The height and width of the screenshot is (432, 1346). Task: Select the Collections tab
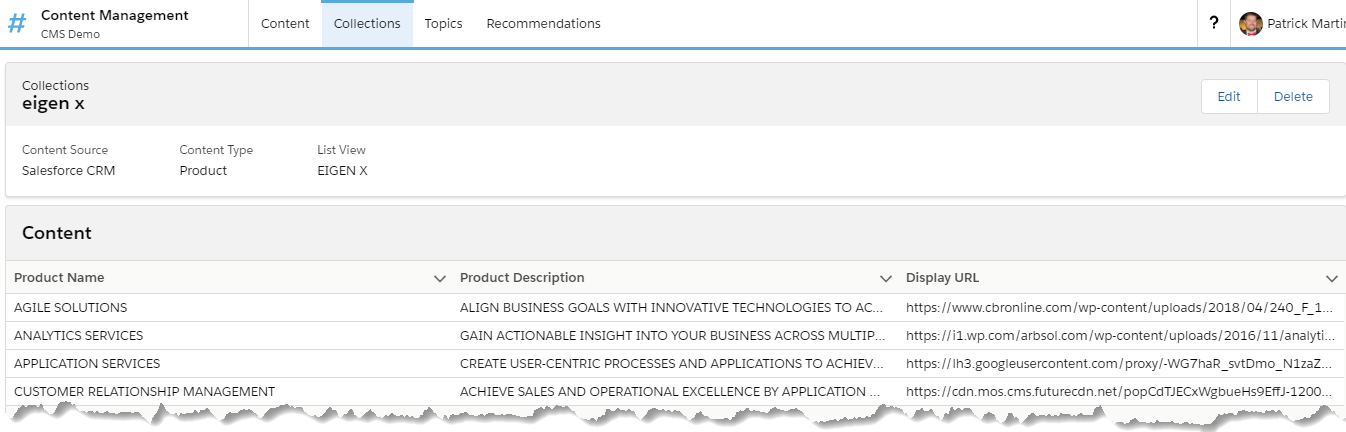367,23
